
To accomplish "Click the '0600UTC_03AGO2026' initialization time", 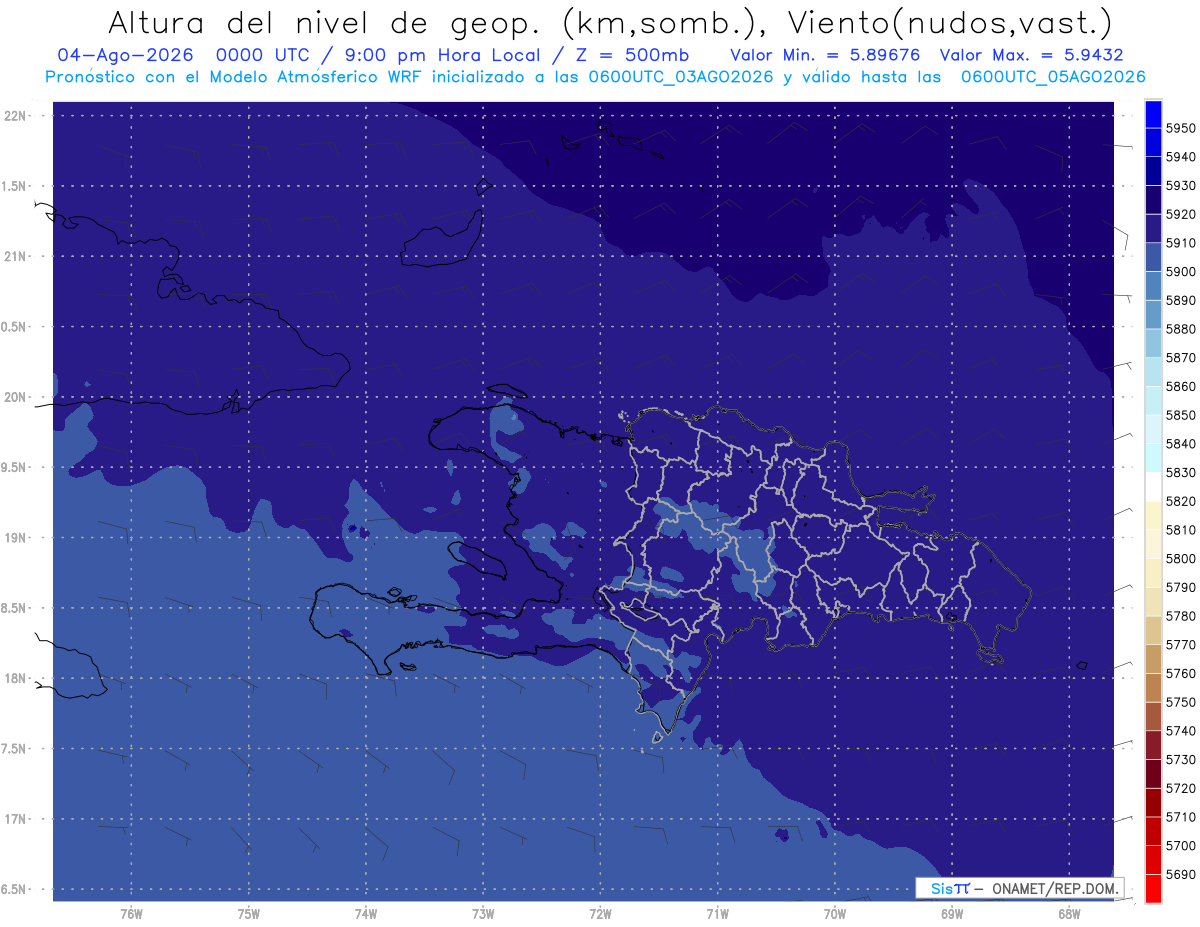I will 679,77.
